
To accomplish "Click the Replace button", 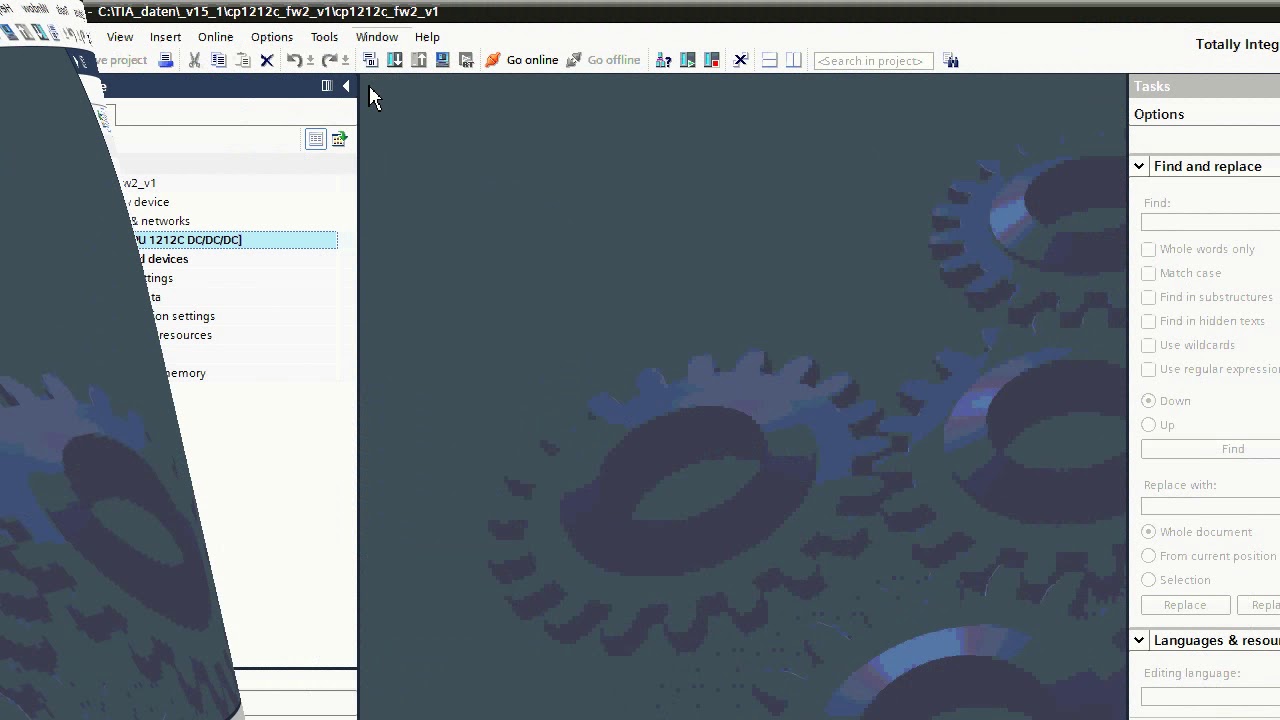I will click(x=1185, y=605).
